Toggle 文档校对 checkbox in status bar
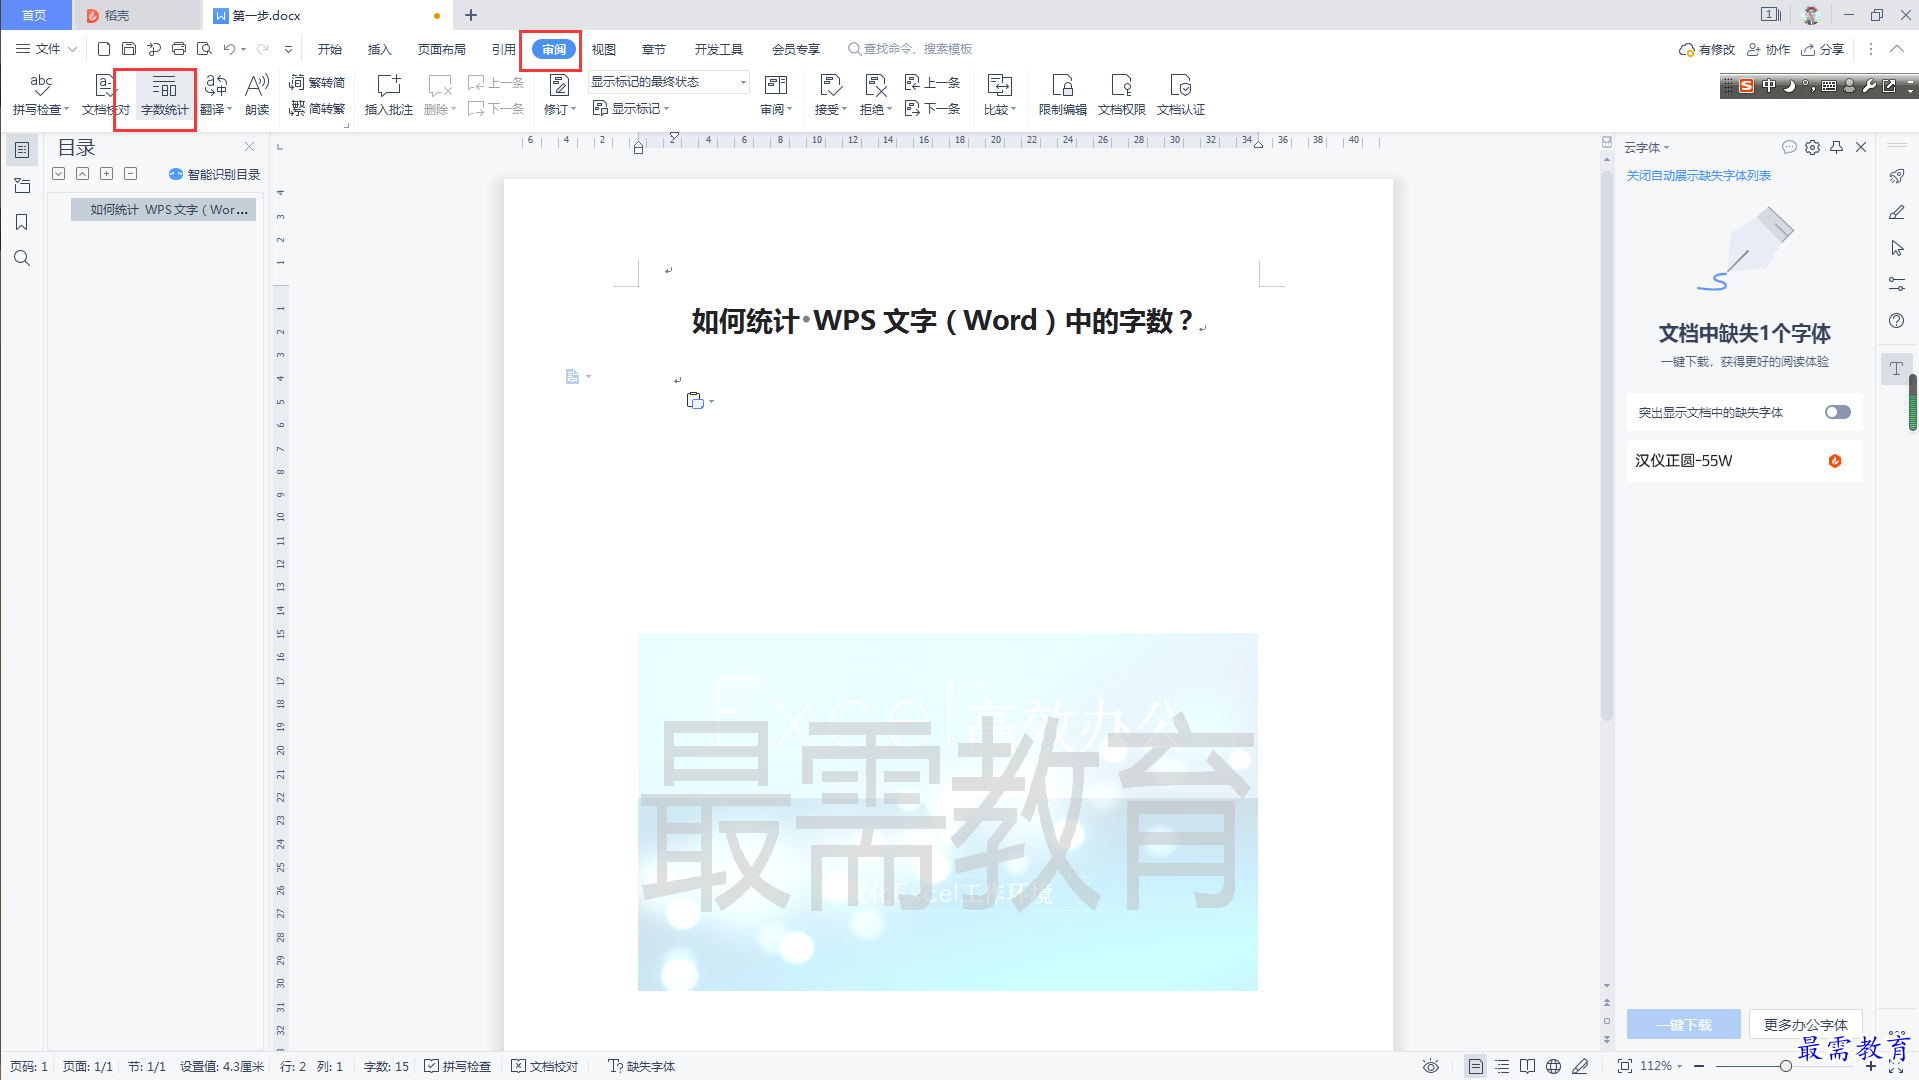This screenshot has width=1919, height=1080. (x=545, y=1066)
